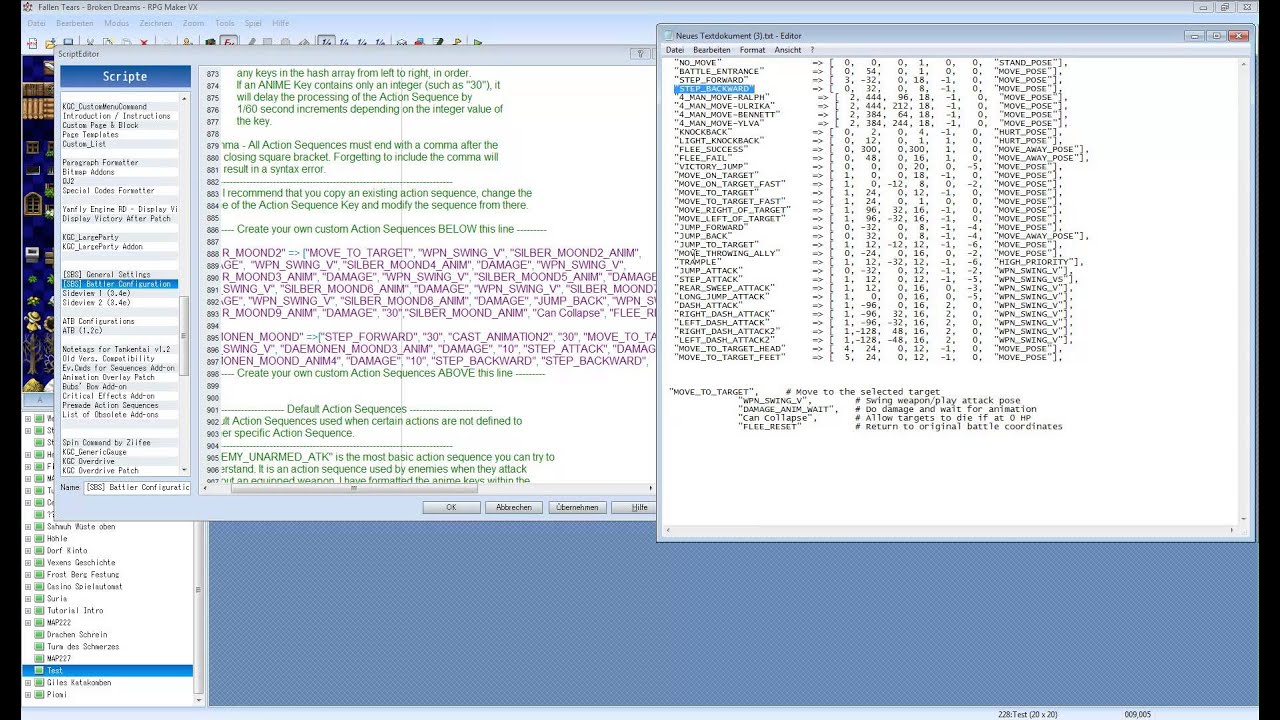Screen dimensions: 1280x720
Task: Select the KGC Overdrive Patch script
Action: 100,470
